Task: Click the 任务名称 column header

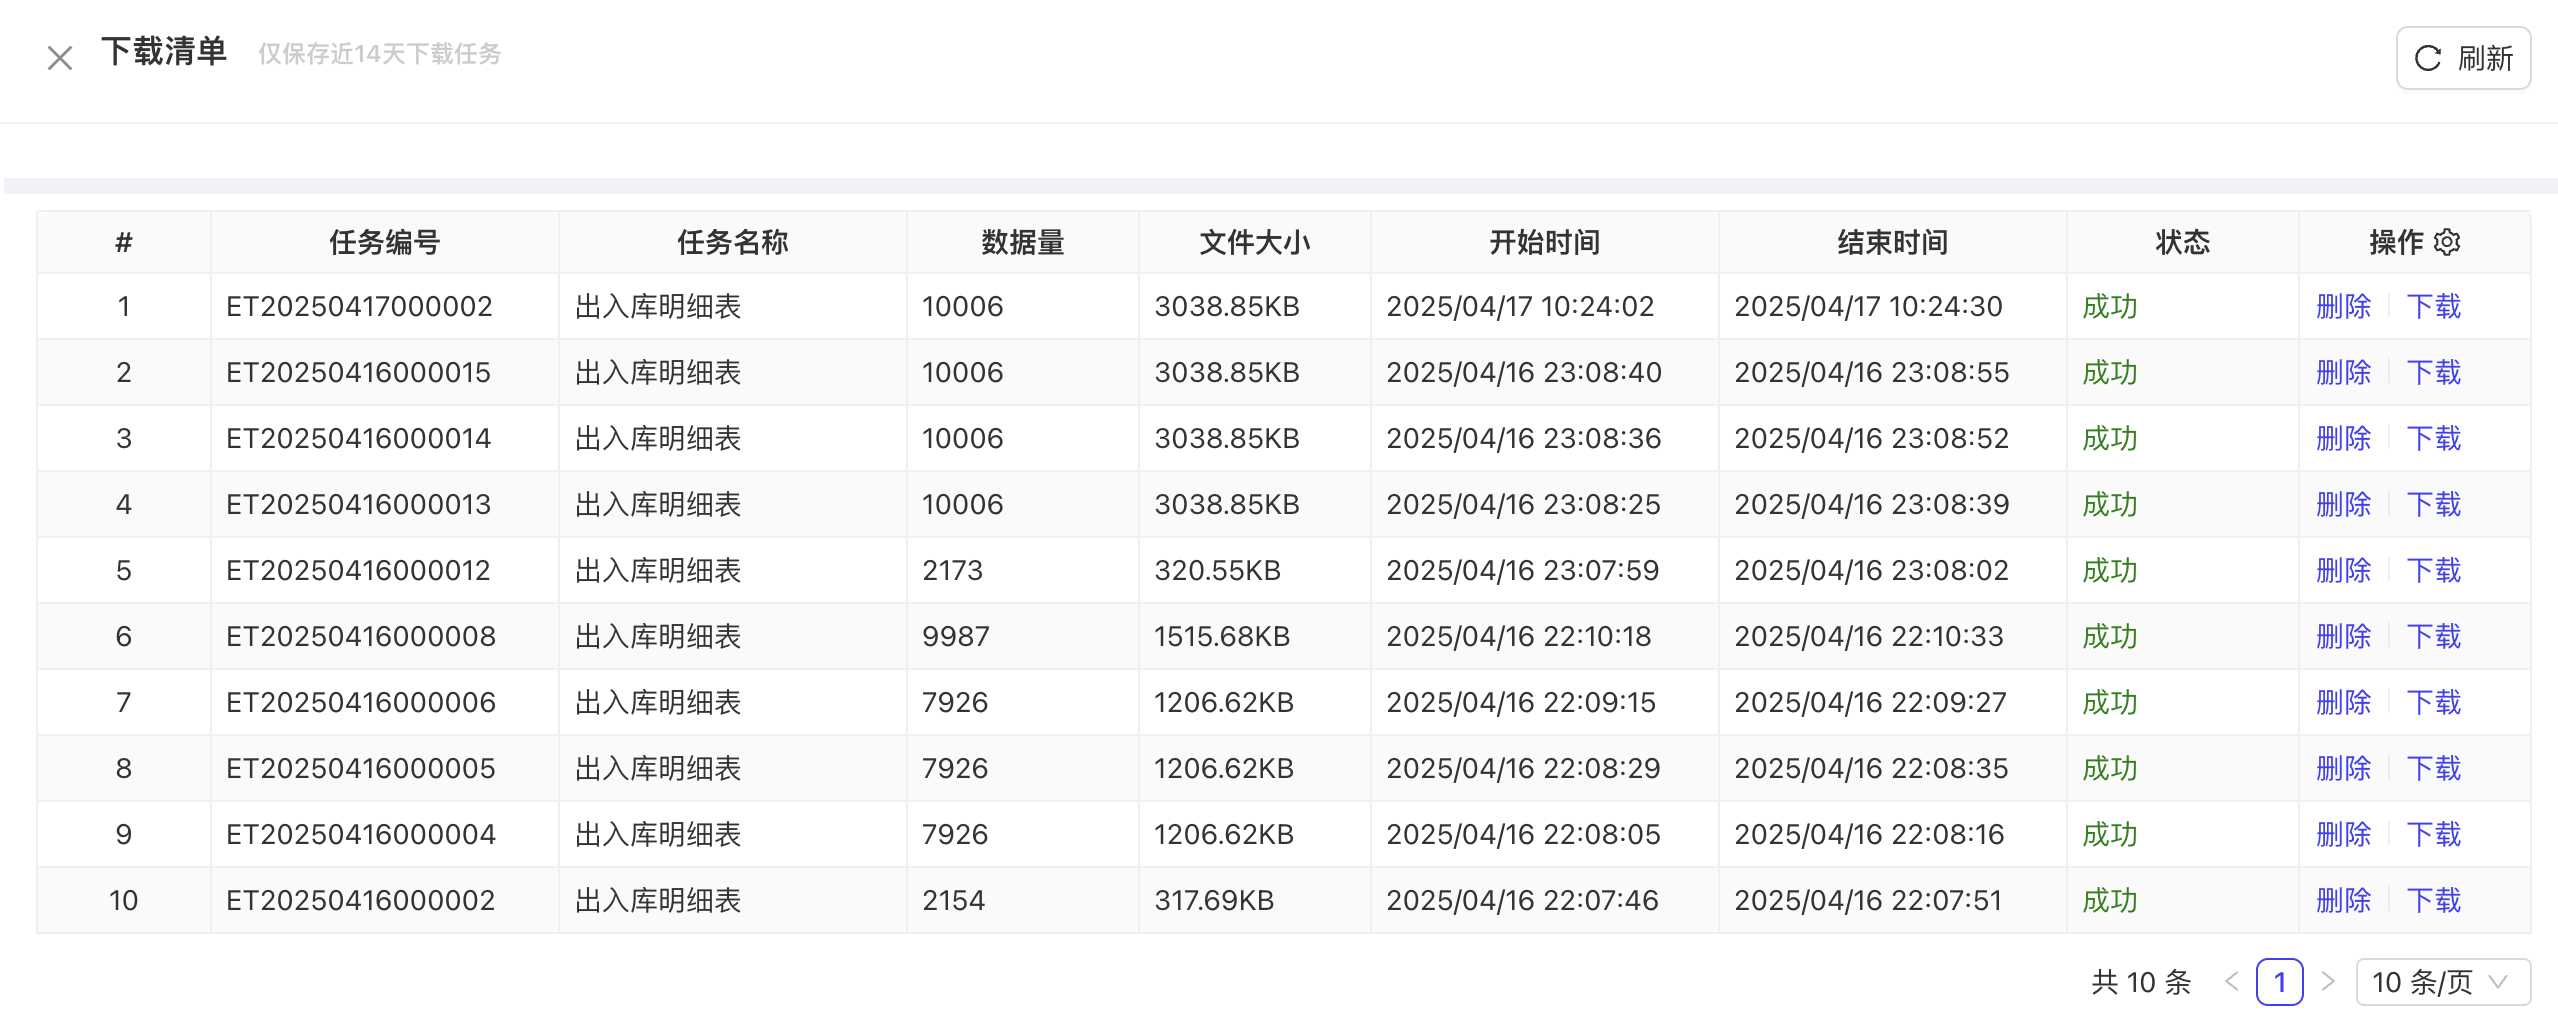Action: coord(733,242)
